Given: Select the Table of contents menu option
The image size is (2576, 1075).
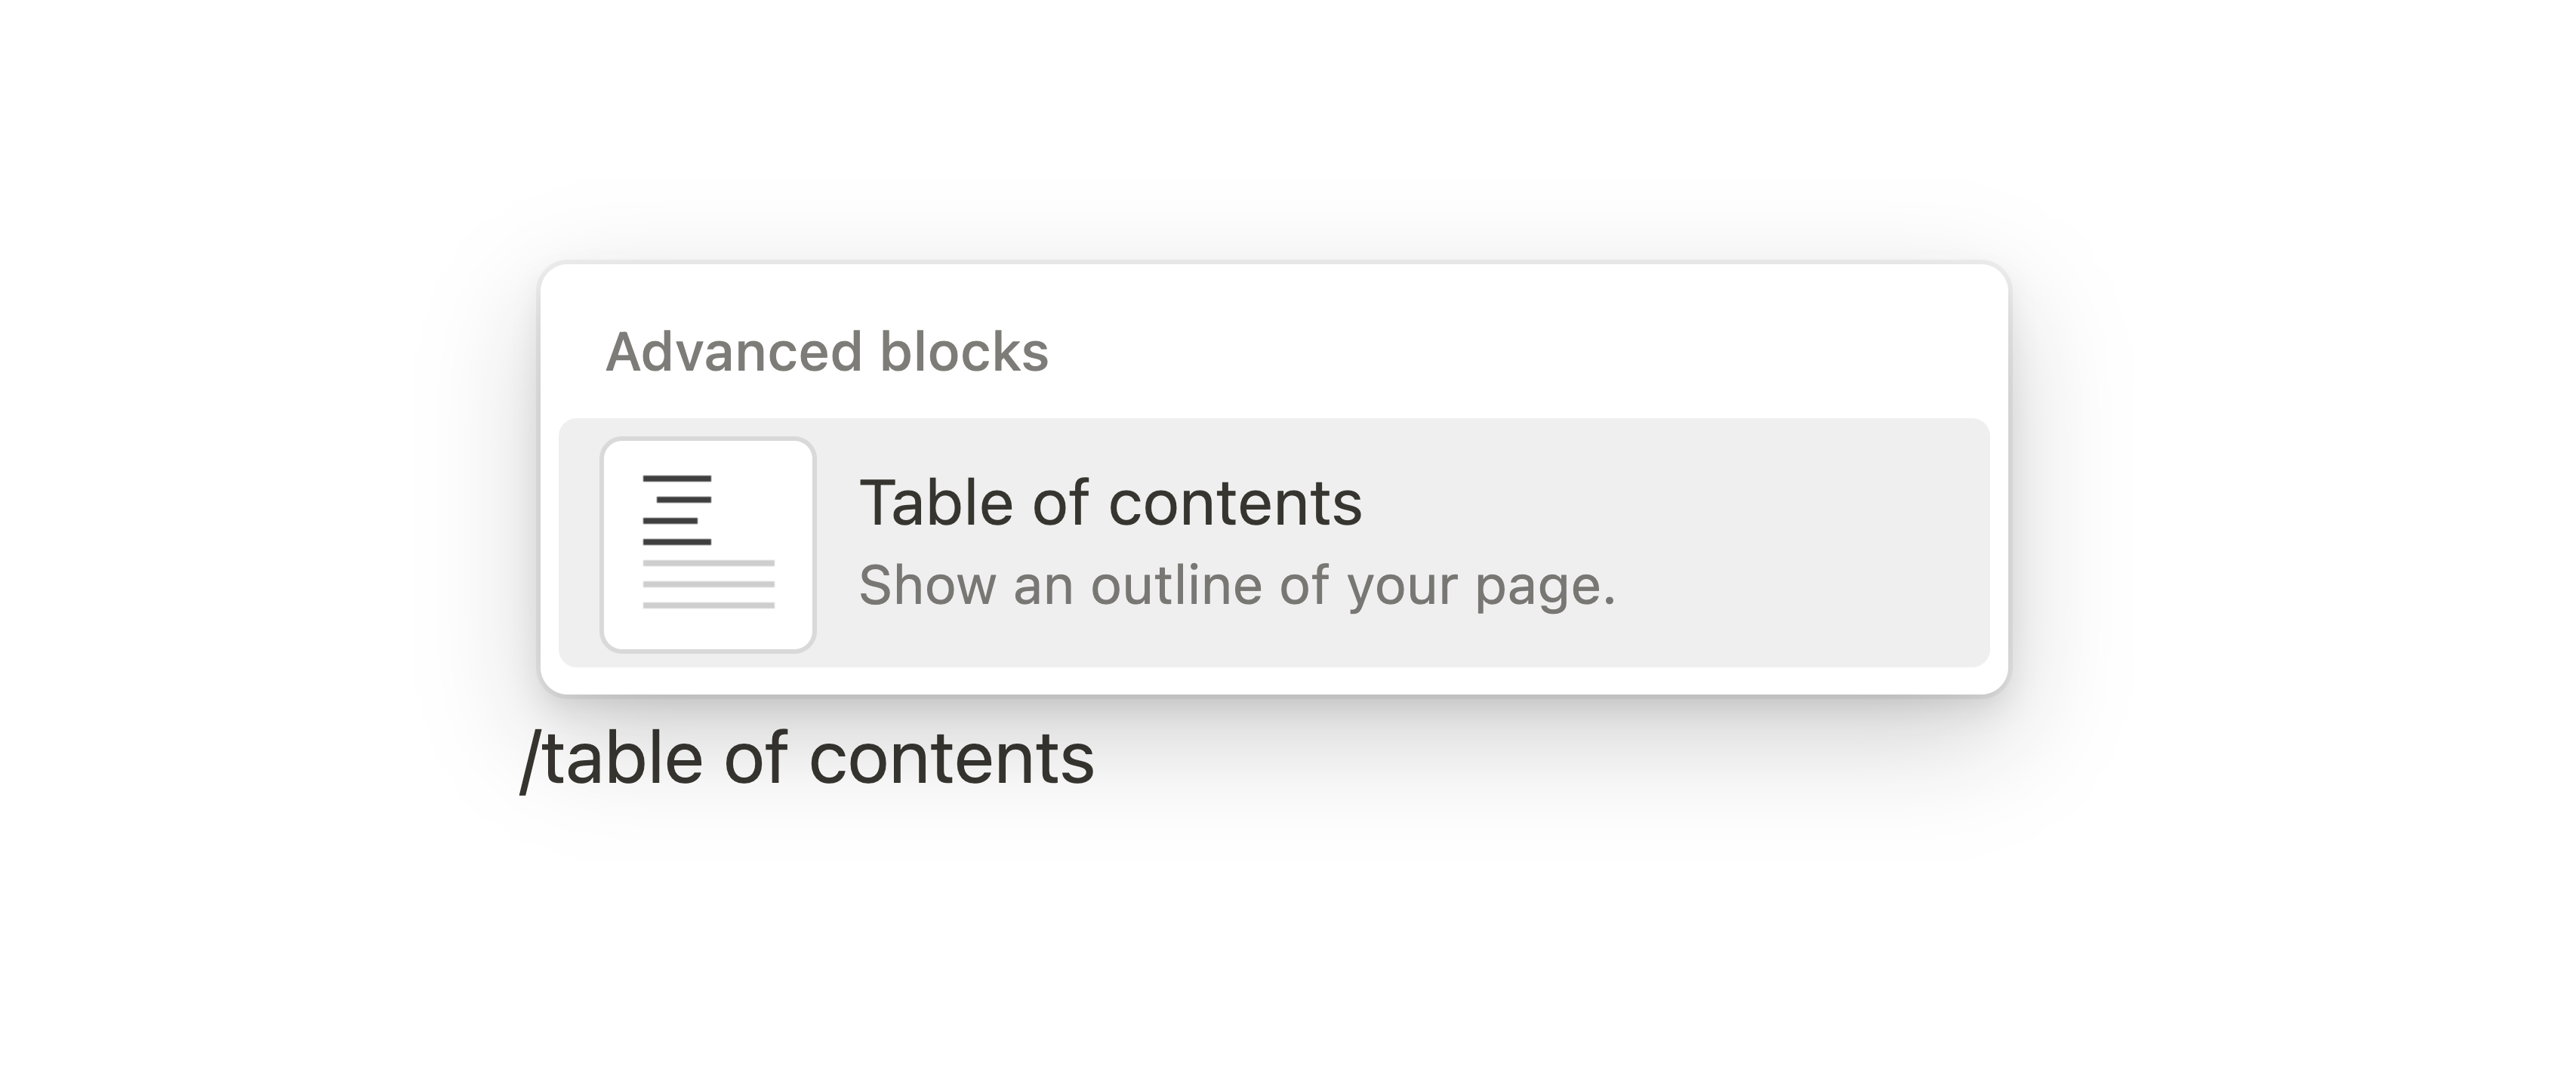Looking at the screenshot, I should point(1110,503).
